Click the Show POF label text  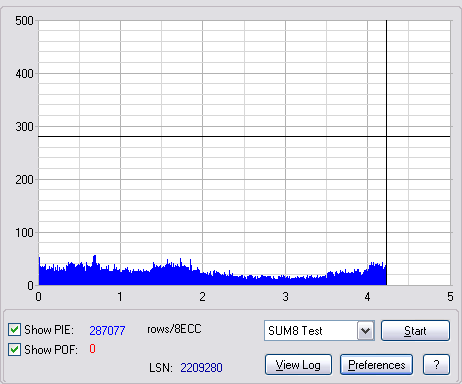pyautogui.click(x=51, y=350)
